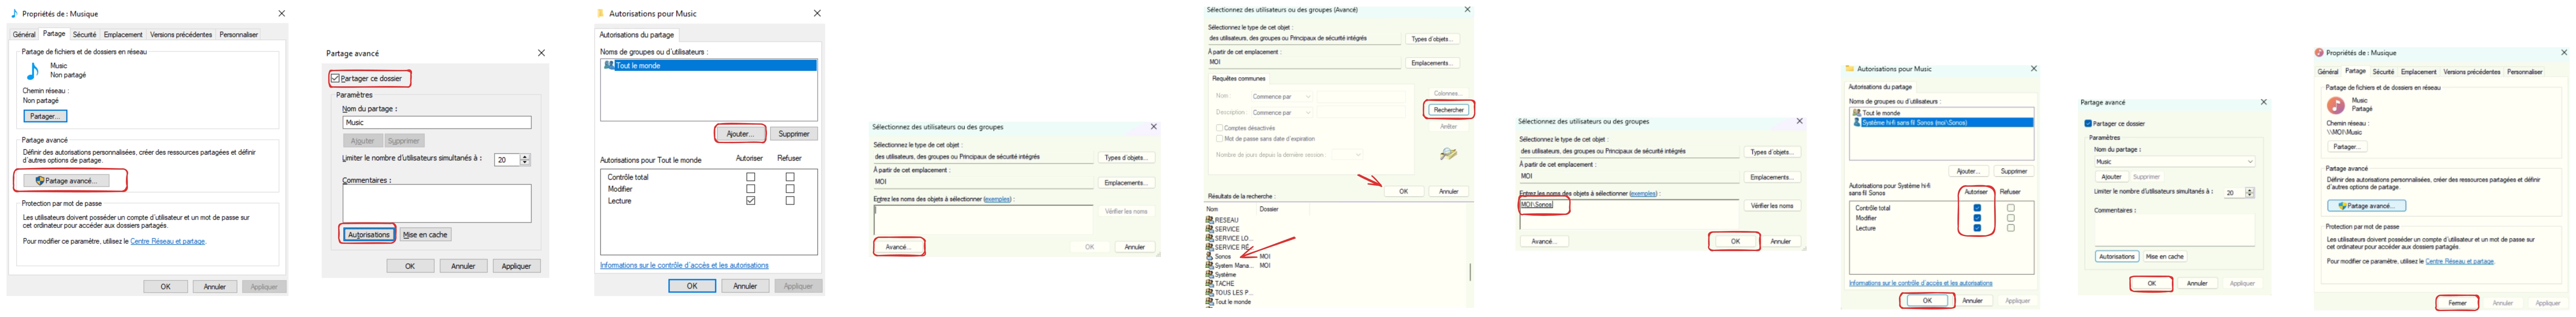Select "Système hi-fi sans fil Sonos (moi\Sonos)" entry
Viewport: 2576px width, 317px height.
1941,123
